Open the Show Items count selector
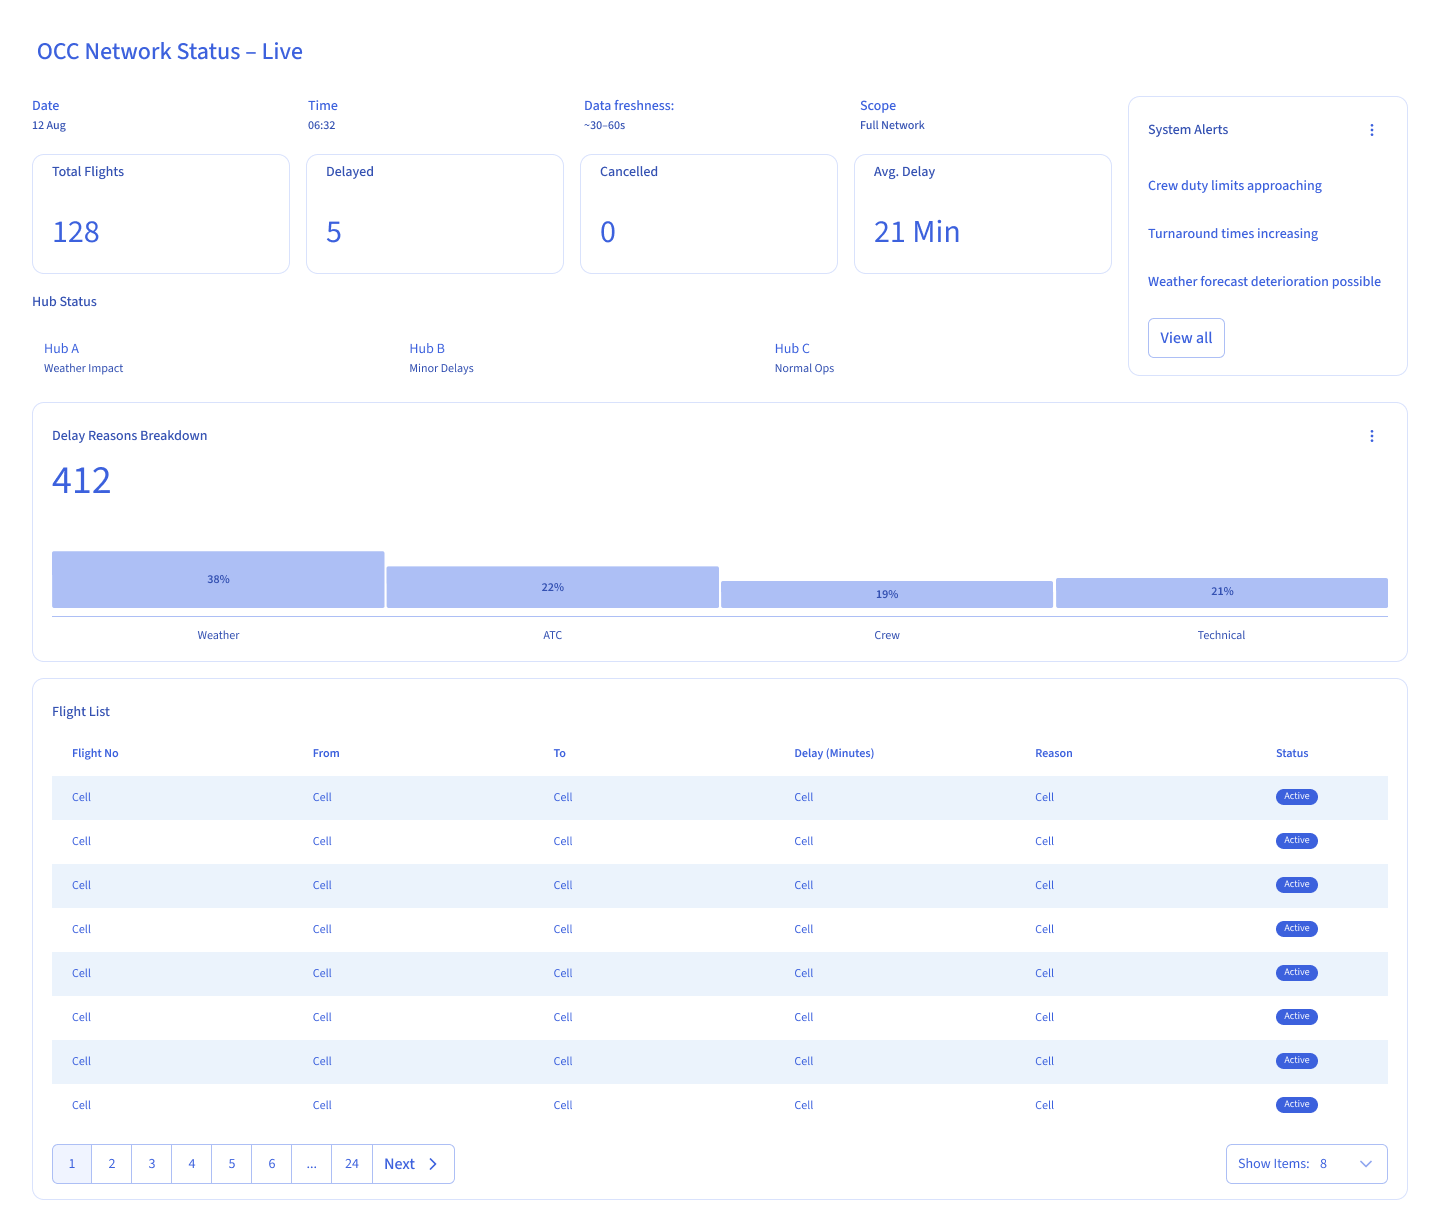The width and height of the screenshot is (1440, 1219). (x=1306, y=1163)
